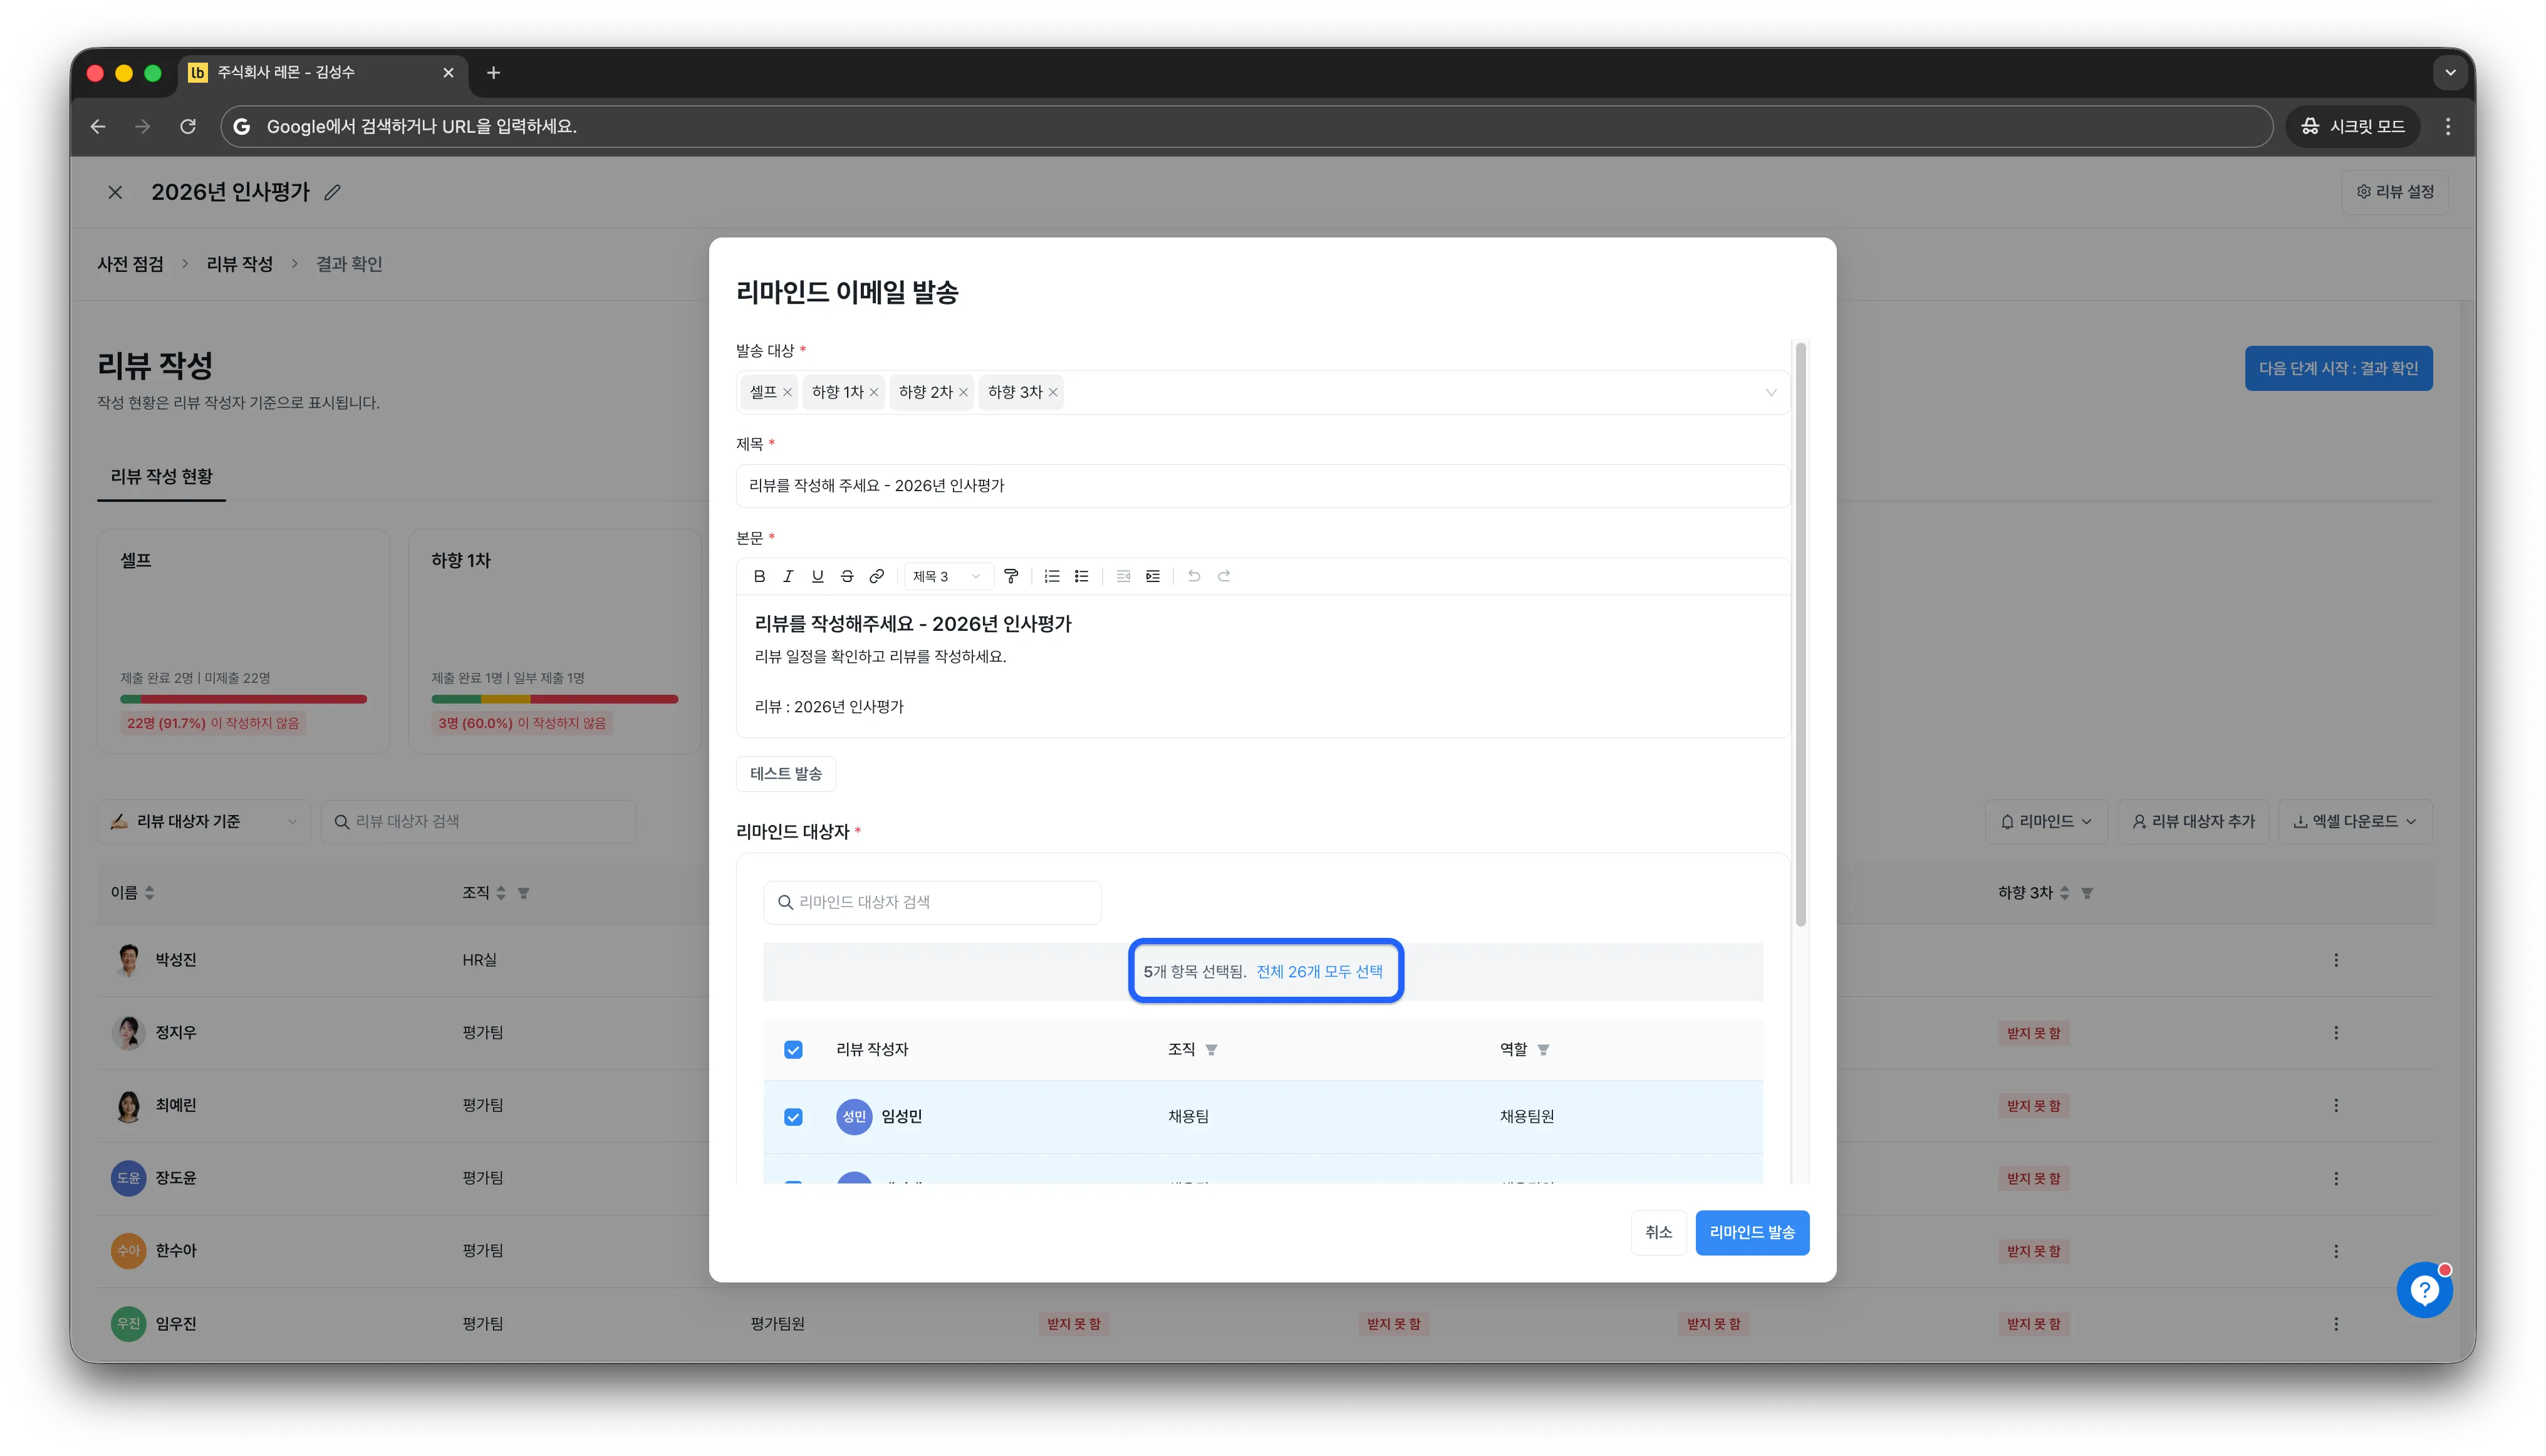The height and width of the screenshot is (1456, 2546).
Task: Remove the 셀프 tag from recipients
Action: click(787, 392)
